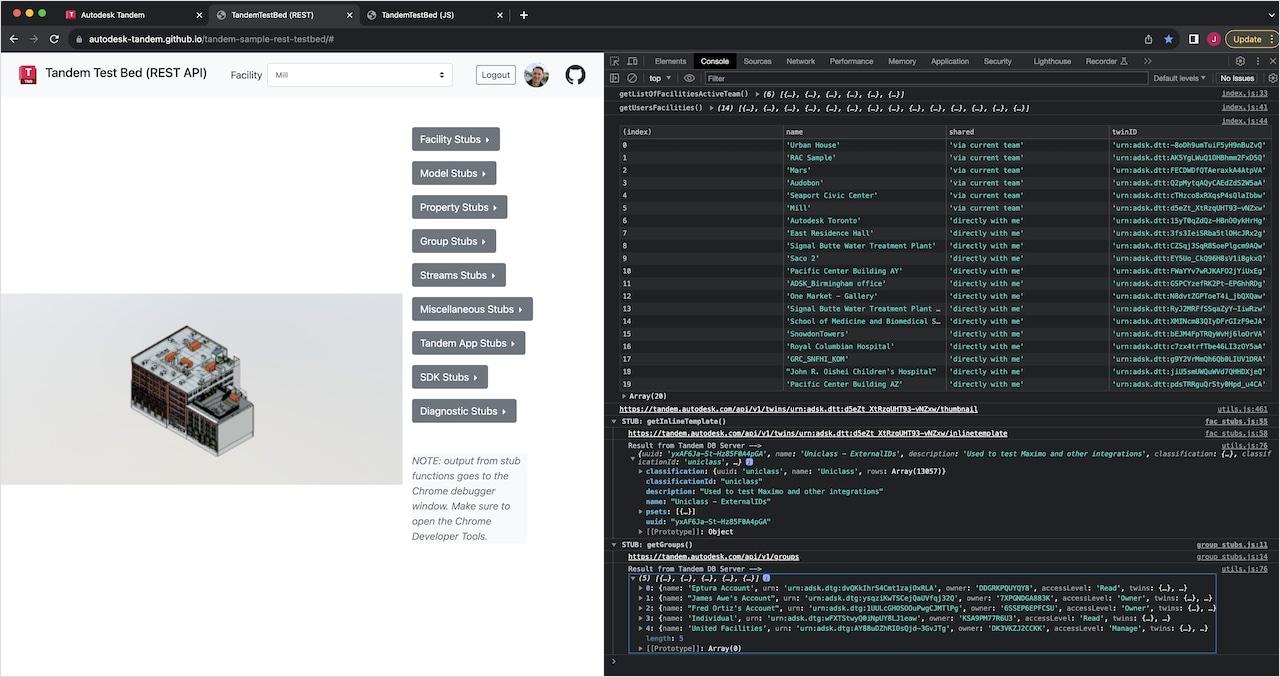Clear the console with the clear icon
This screenshot has width=1280, height=677.
(632, 78)
